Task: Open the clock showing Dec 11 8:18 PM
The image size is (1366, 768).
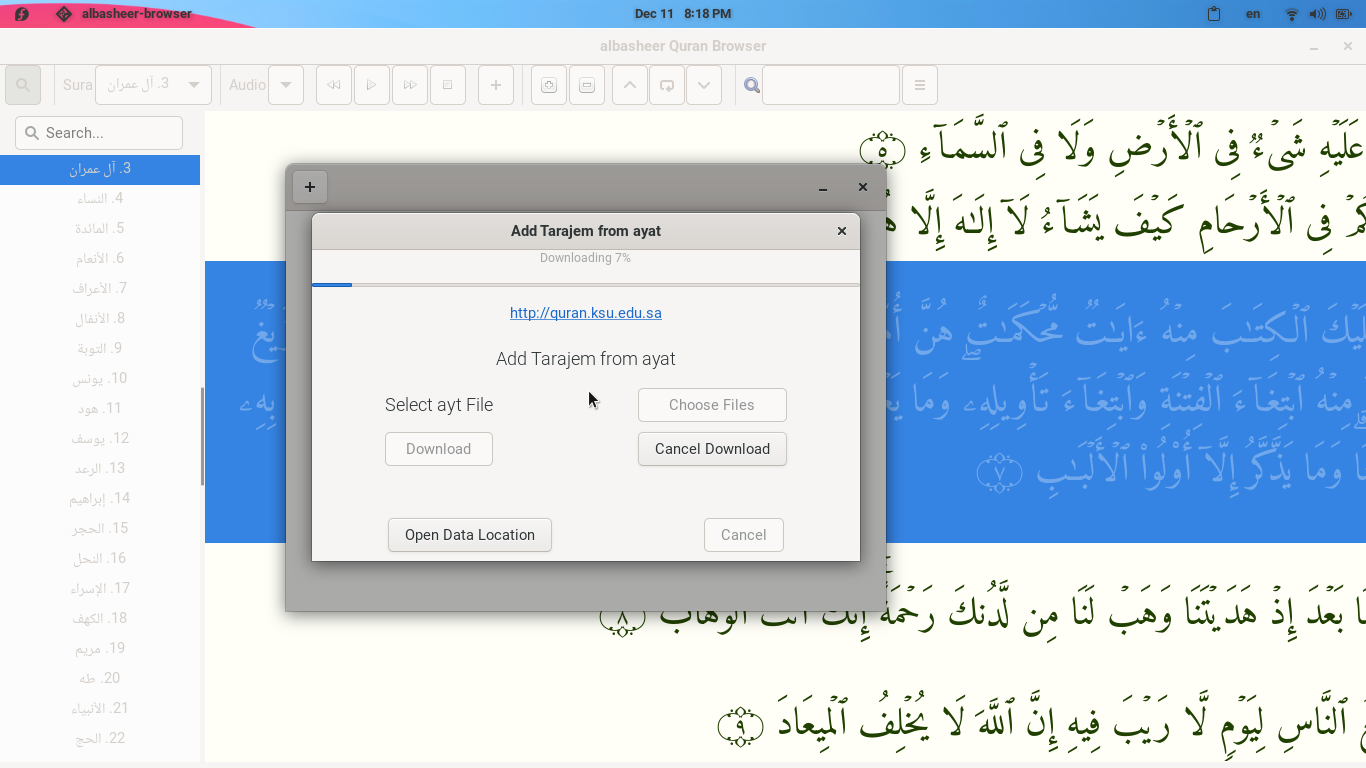Action: [x=683, y=14]
